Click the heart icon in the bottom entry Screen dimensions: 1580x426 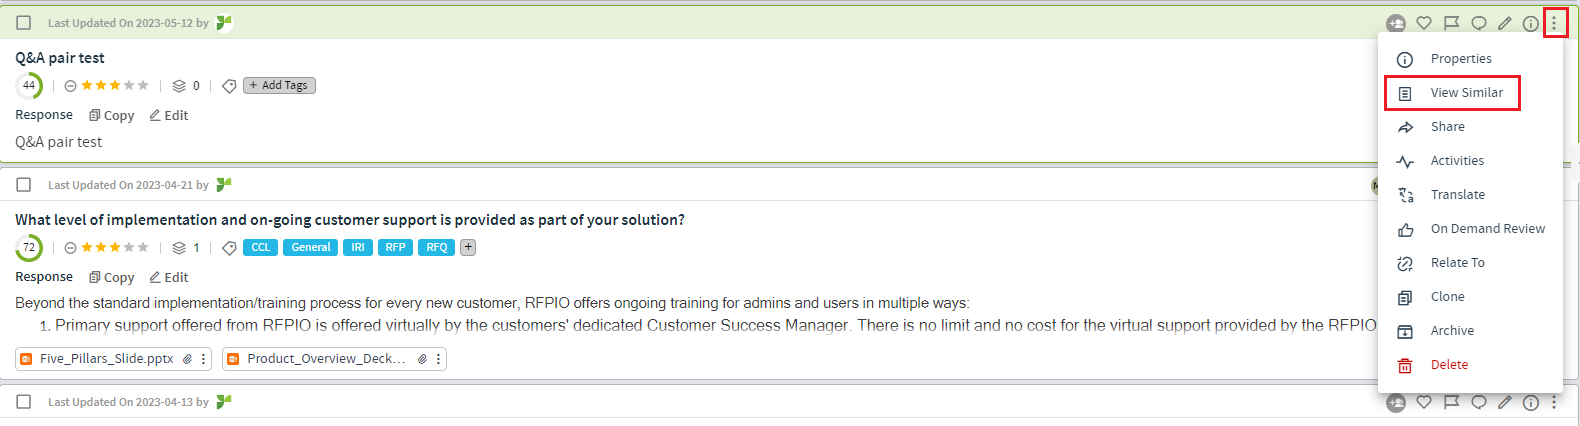pos(1424,402)
